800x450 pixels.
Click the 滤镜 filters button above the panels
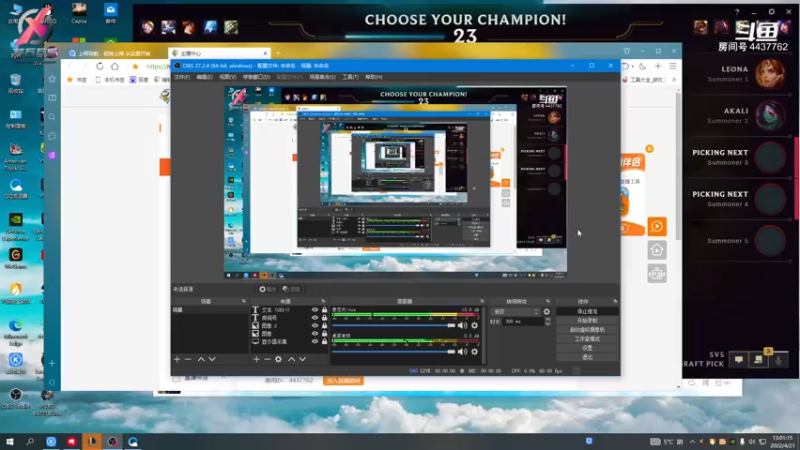tap(291, 289)
